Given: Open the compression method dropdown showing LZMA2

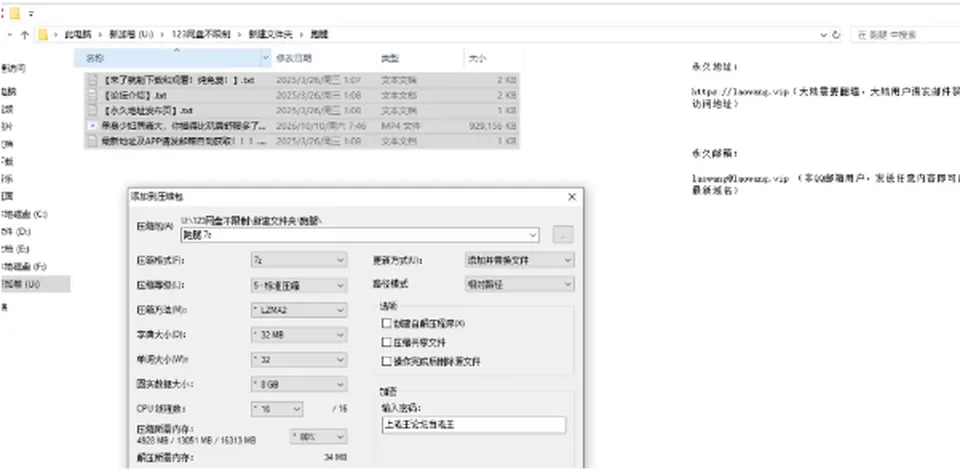Looking at the screenshot, I should point(299,310).
